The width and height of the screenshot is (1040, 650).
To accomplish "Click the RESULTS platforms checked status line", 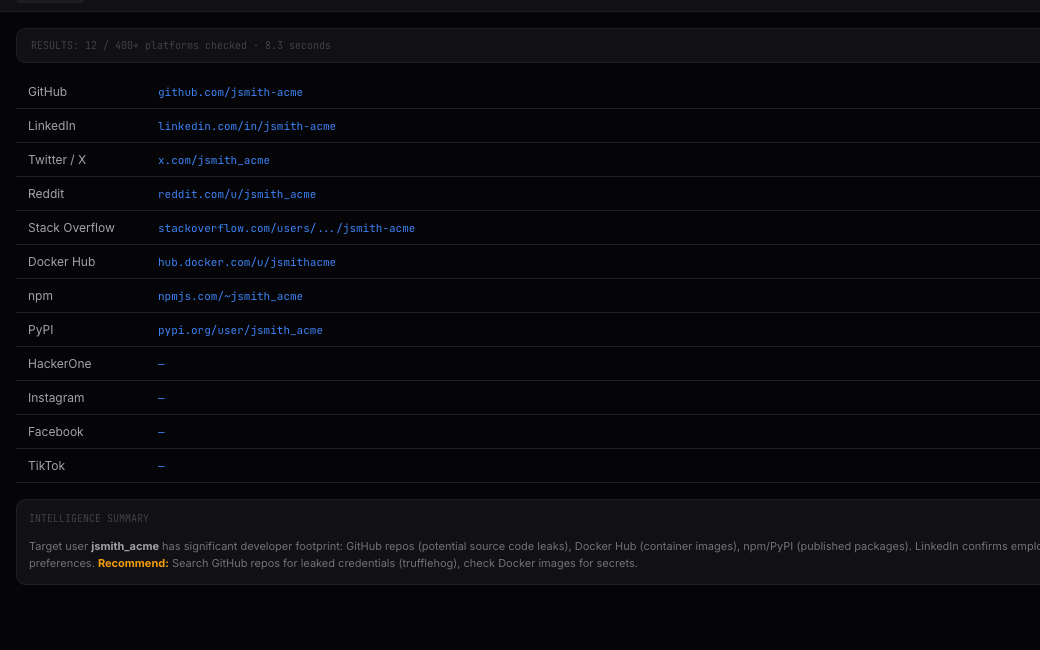I will coord(180,46).
